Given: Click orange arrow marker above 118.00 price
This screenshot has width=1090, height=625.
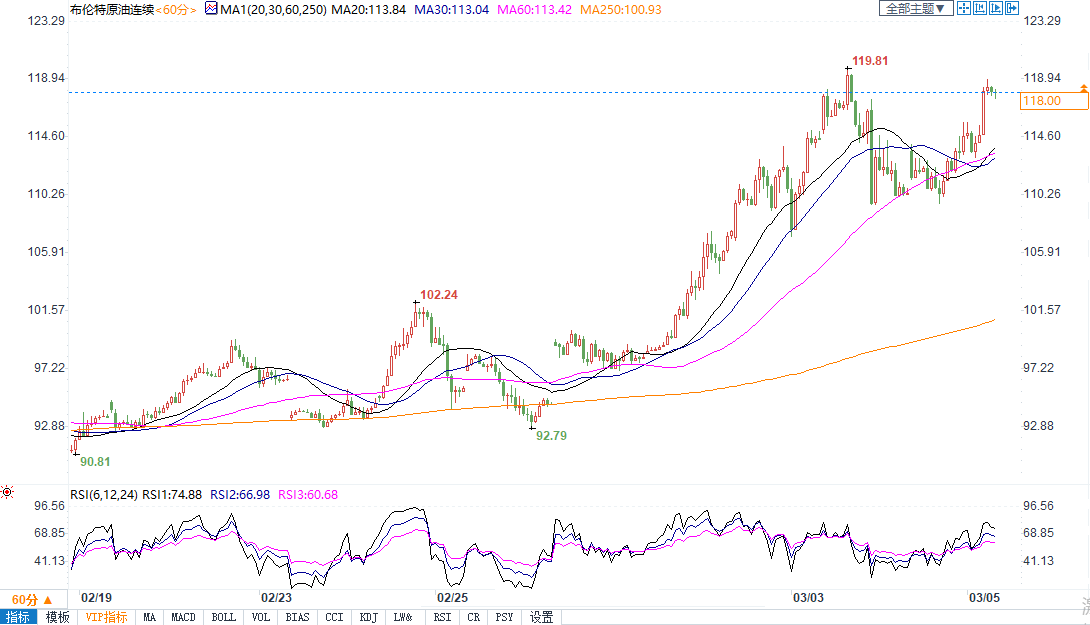Looking at the screenshot, I should tap(1083, 90).
